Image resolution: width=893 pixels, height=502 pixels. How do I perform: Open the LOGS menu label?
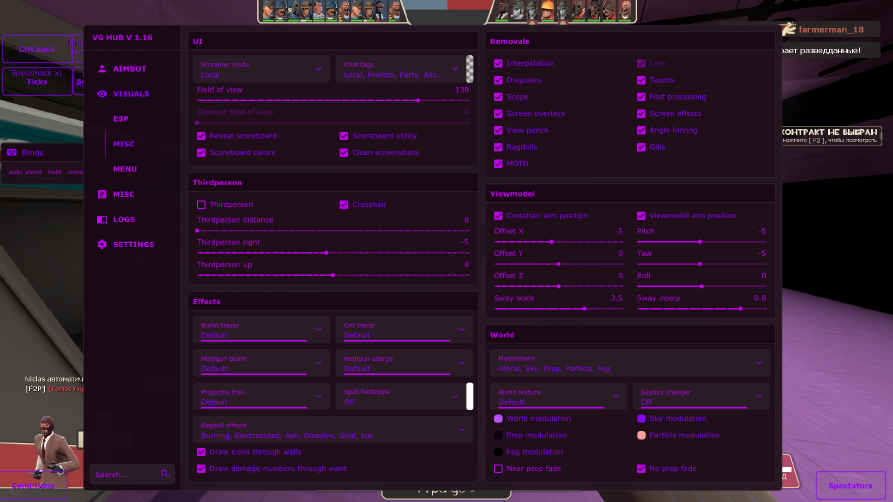click(x=124, y=219)
